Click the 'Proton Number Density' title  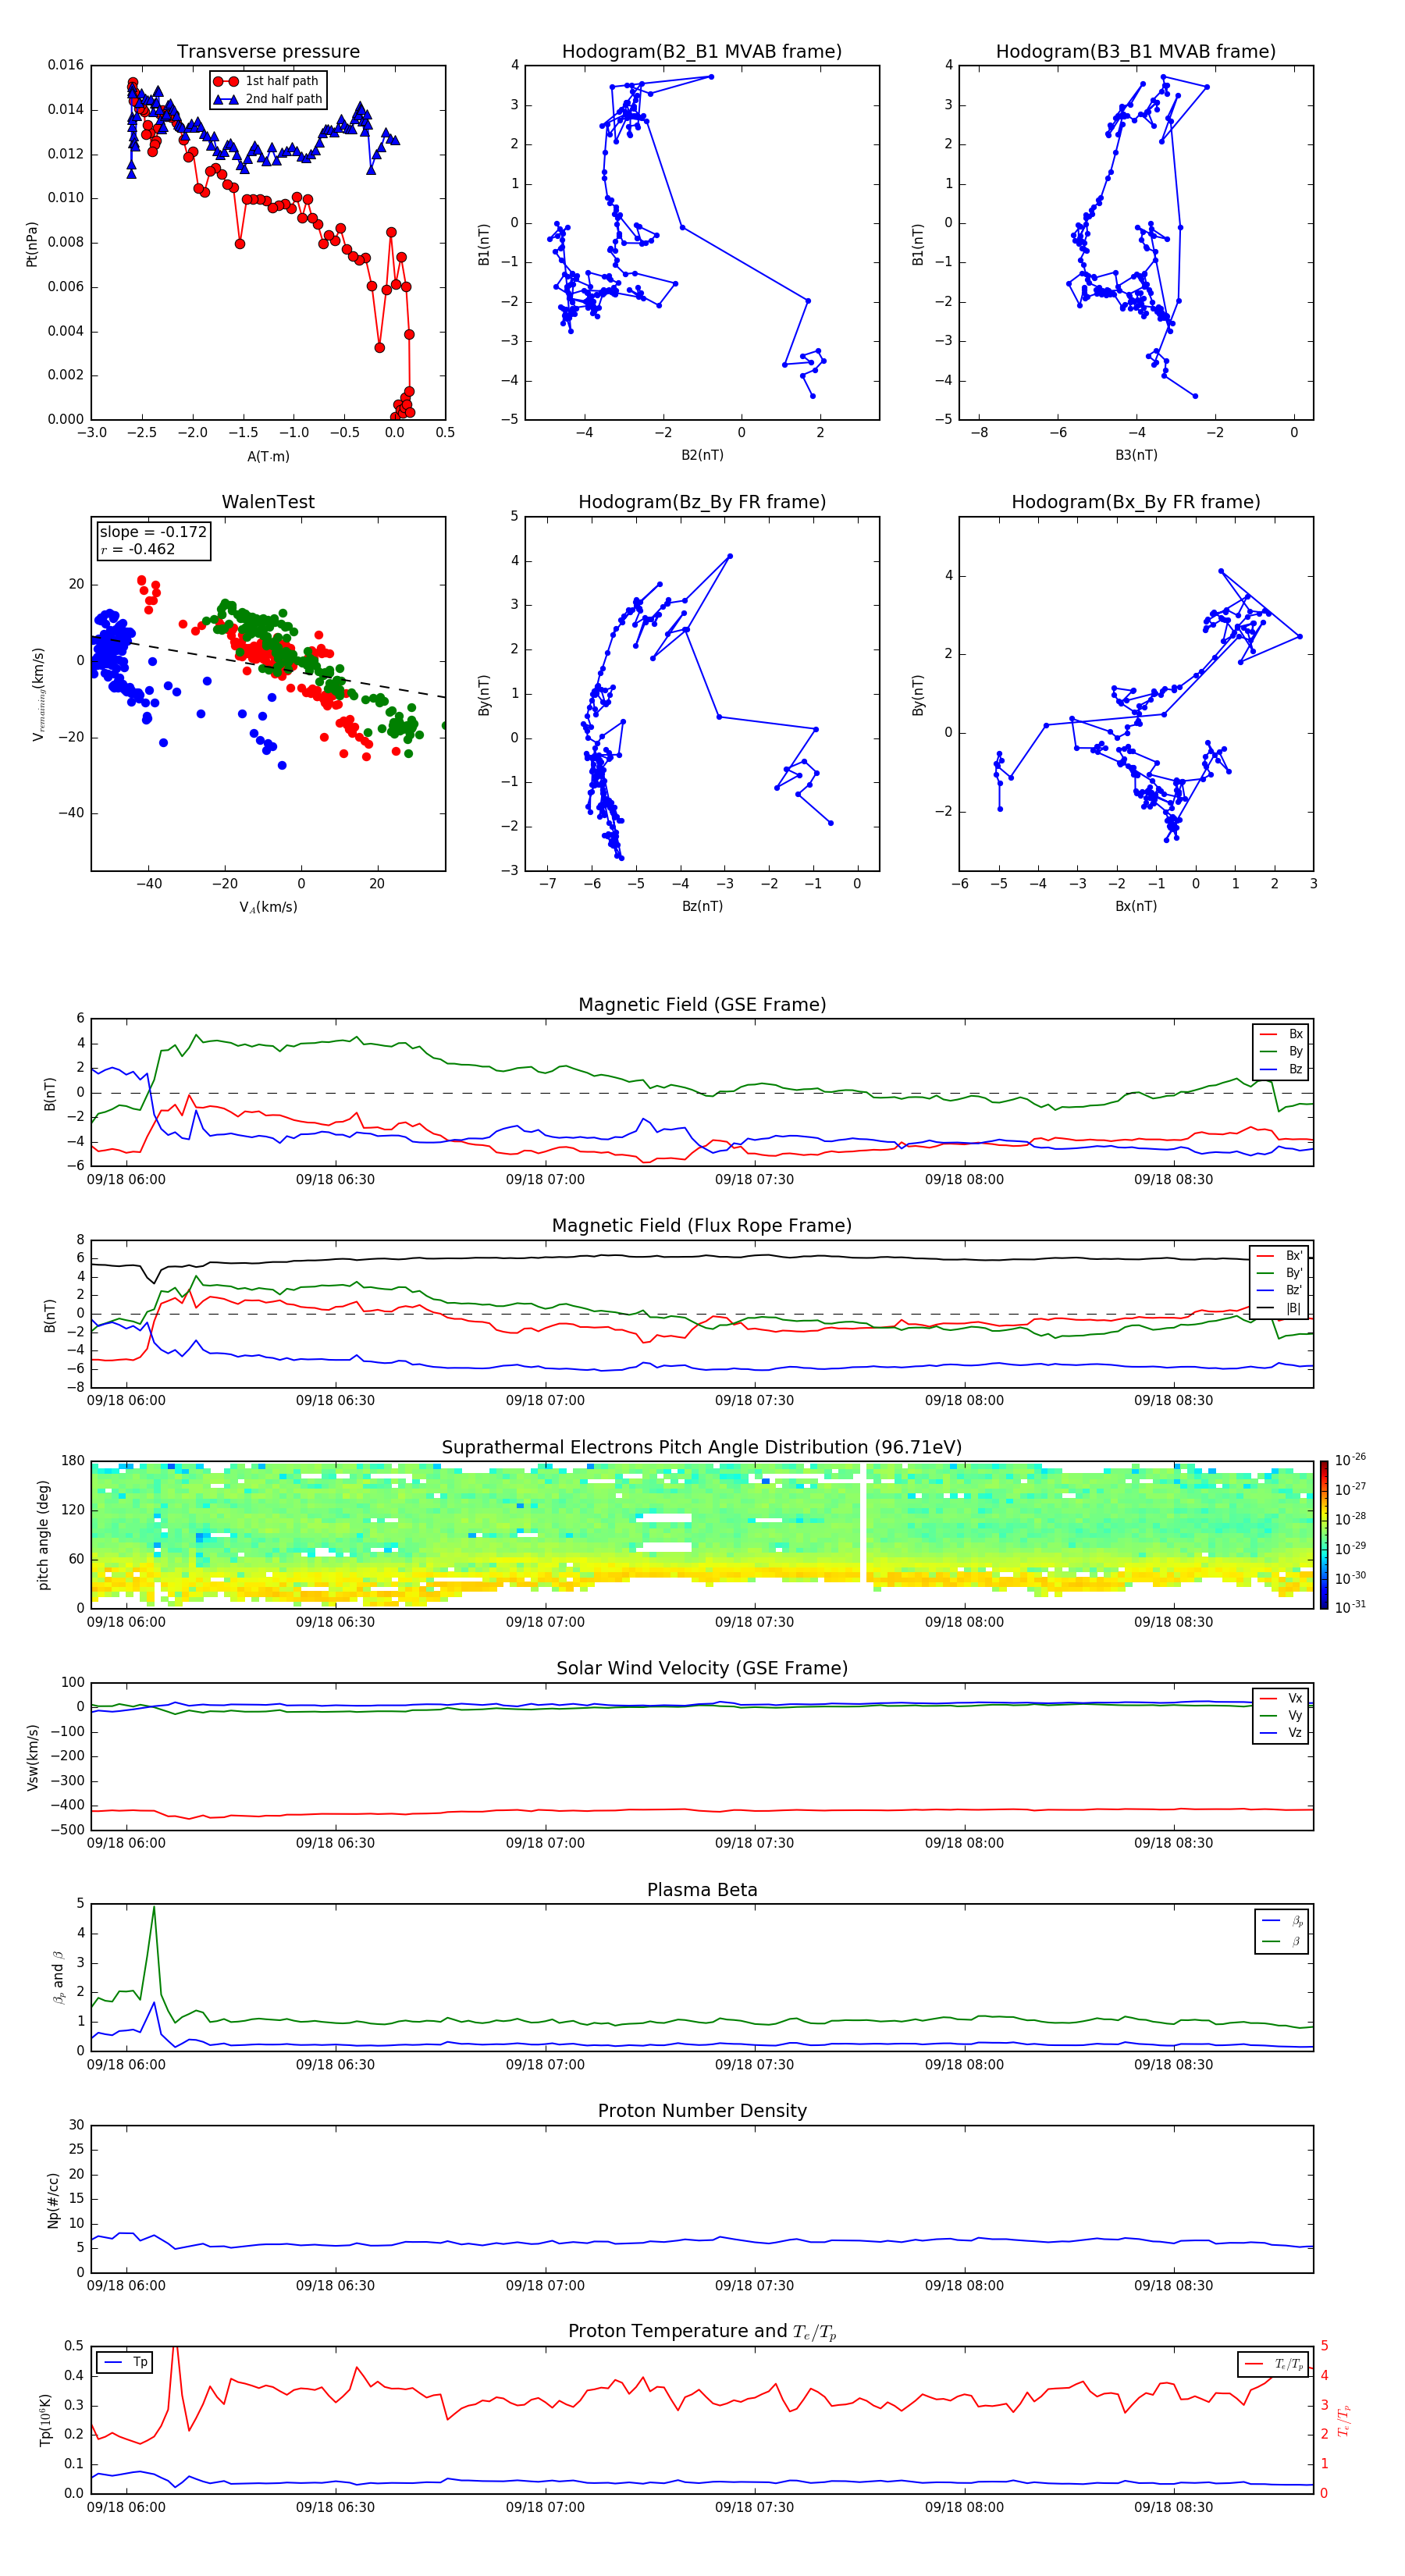point(702,2111)
